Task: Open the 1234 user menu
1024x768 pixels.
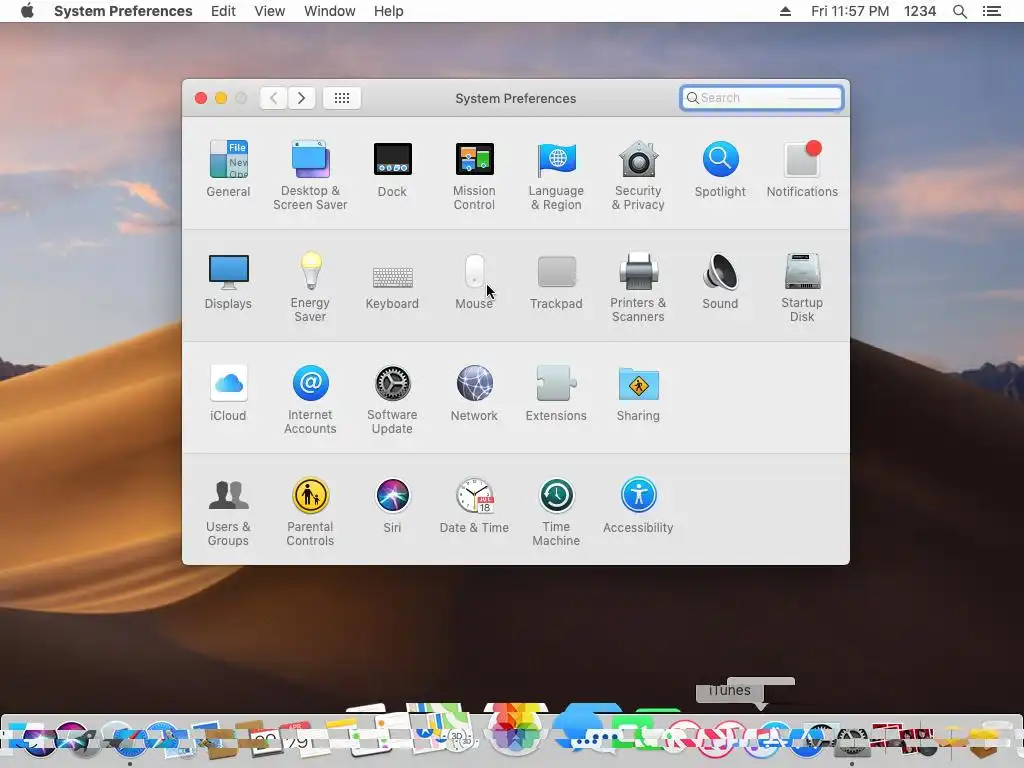Action: coord(920,11)
